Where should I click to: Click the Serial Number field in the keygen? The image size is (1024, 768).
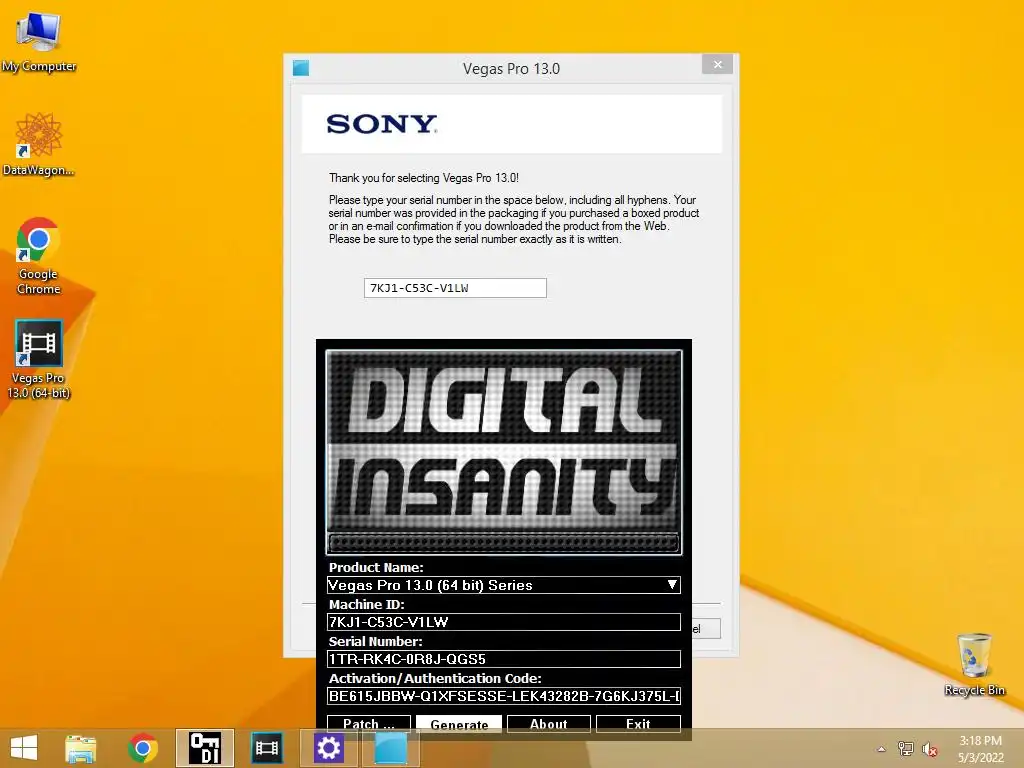[504, 659]
